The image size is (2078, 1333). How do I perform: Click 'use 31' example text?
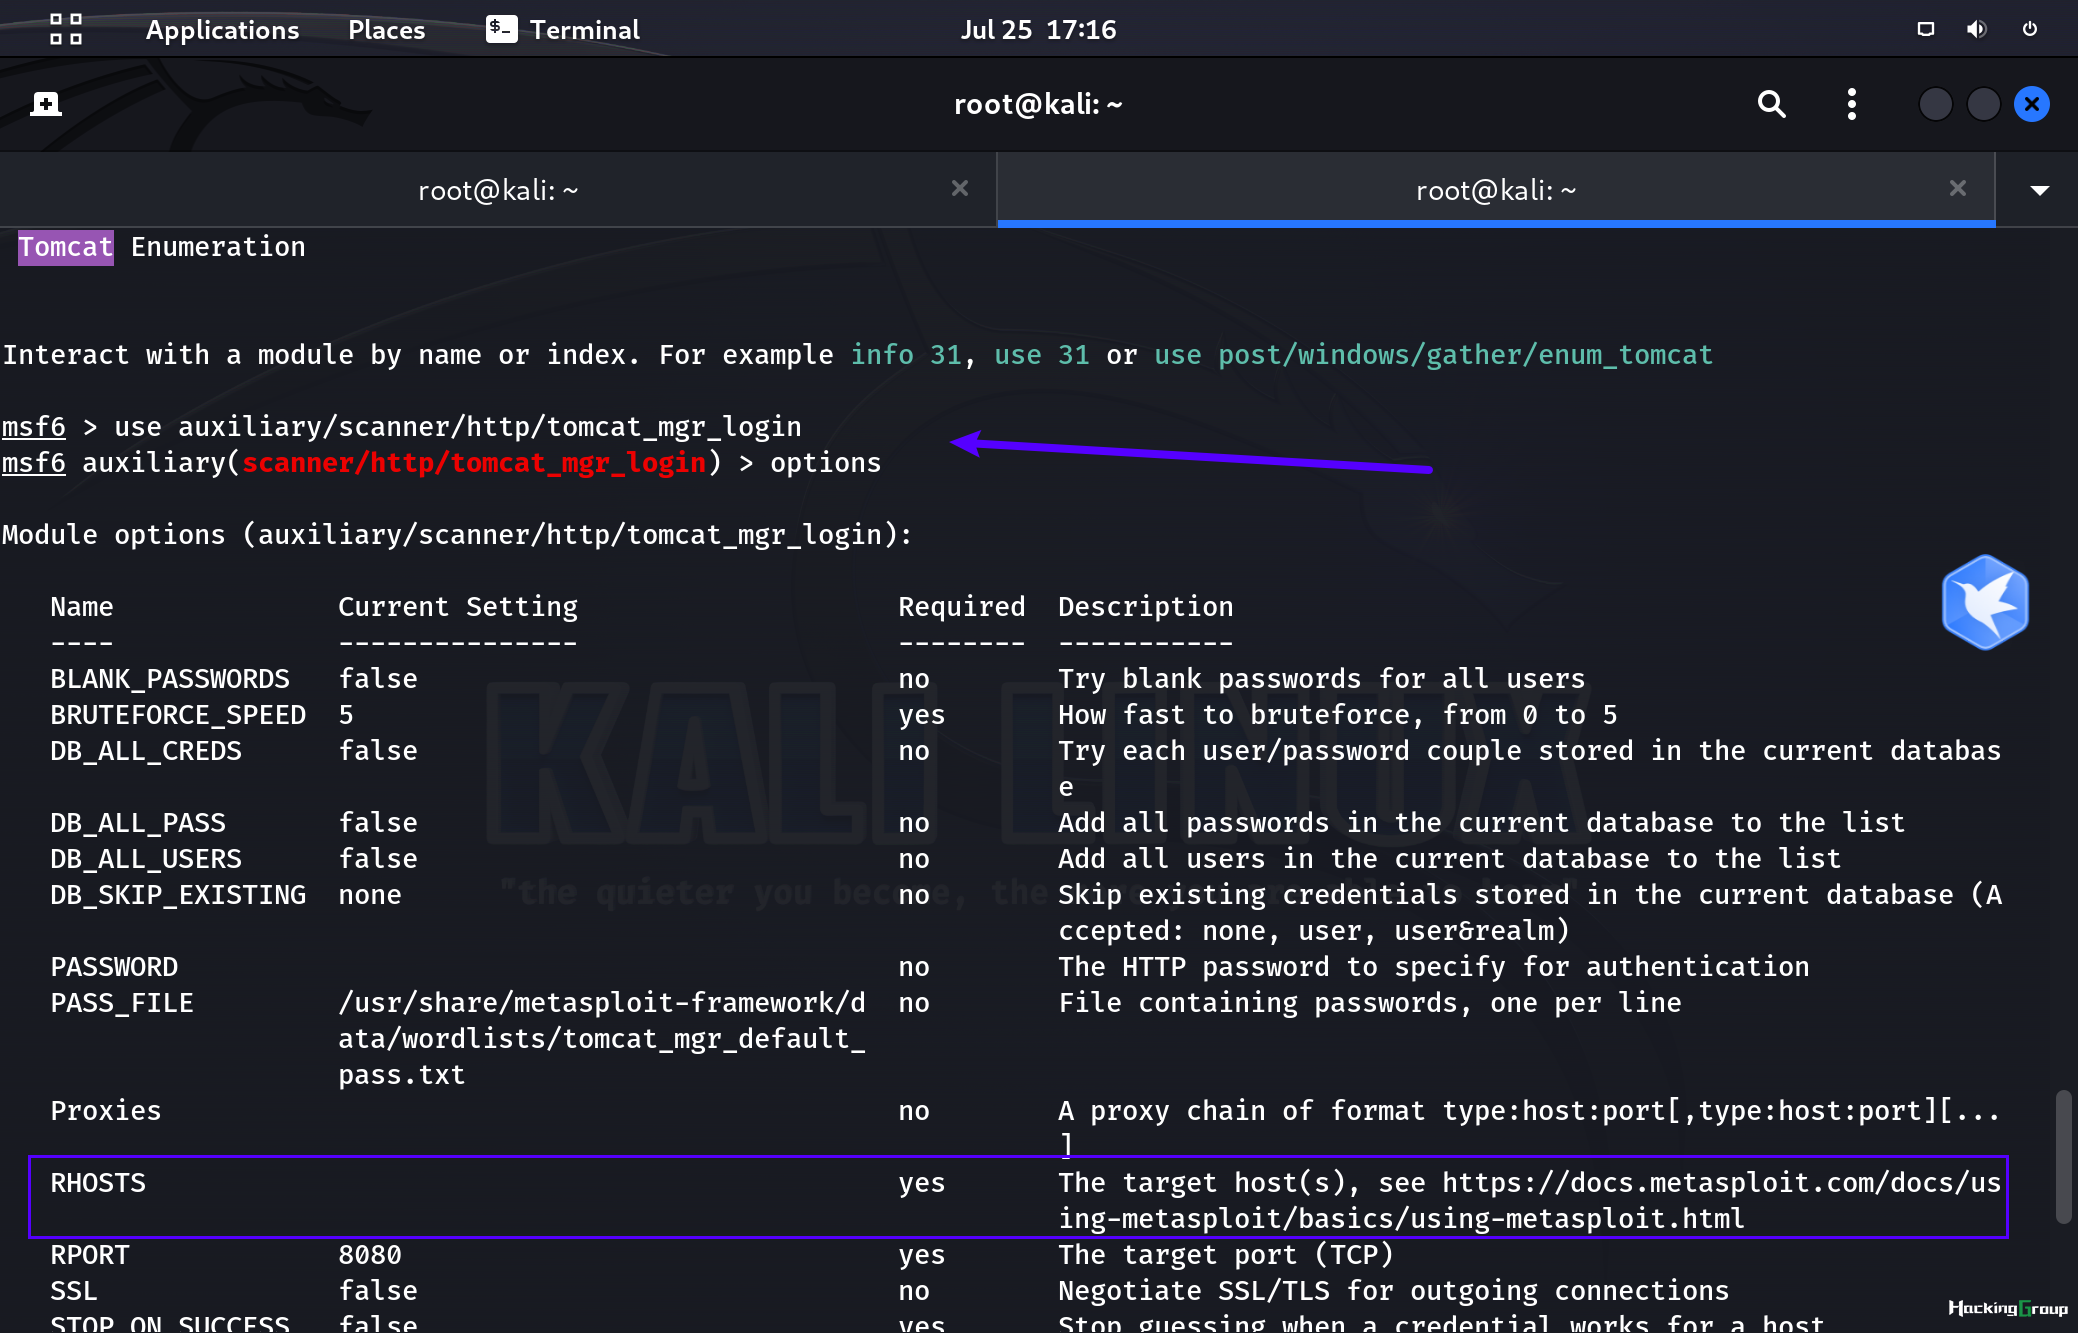(1041, 355)
